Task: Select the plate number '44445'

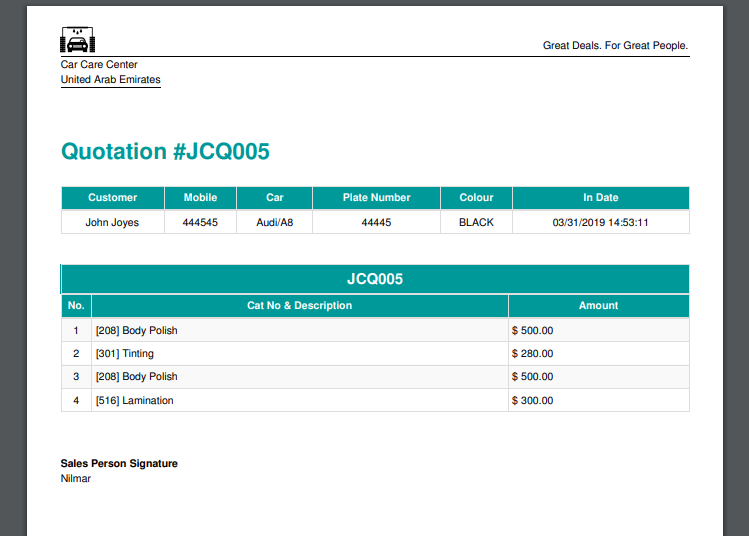Action: [376, 223]
